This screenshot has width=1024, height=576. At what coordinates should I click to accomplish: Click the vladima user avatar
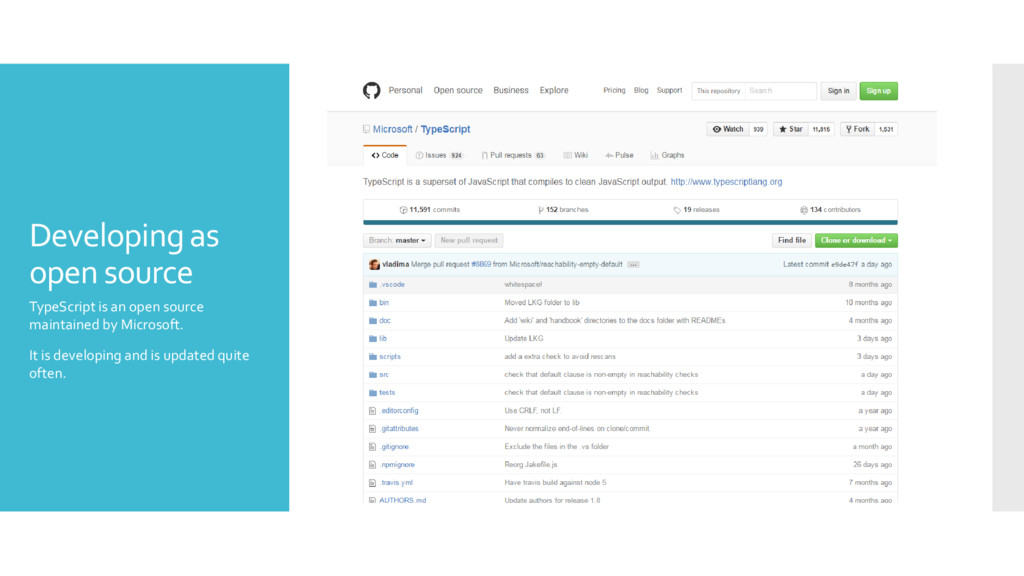[x=374, y=264]
